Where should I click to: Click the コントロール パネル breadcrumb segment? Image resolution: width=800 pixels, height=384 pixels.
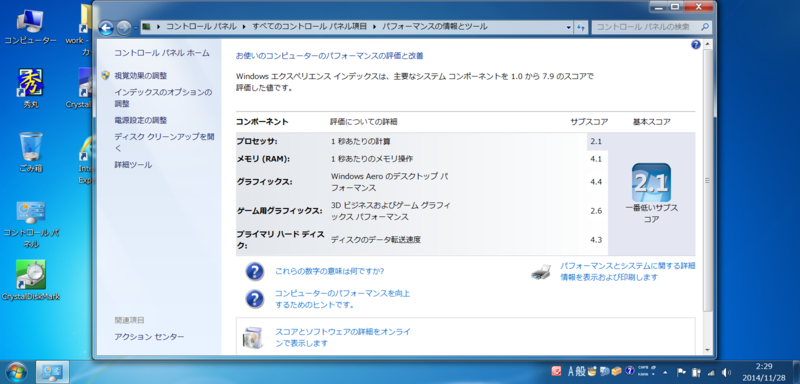202,27
